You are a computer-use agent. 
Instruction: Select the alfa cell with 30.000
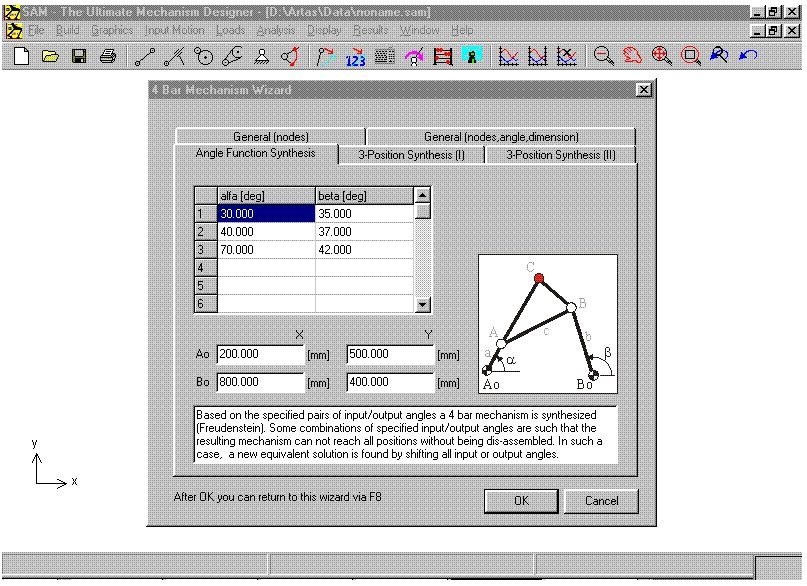click(x=266, y=214)
